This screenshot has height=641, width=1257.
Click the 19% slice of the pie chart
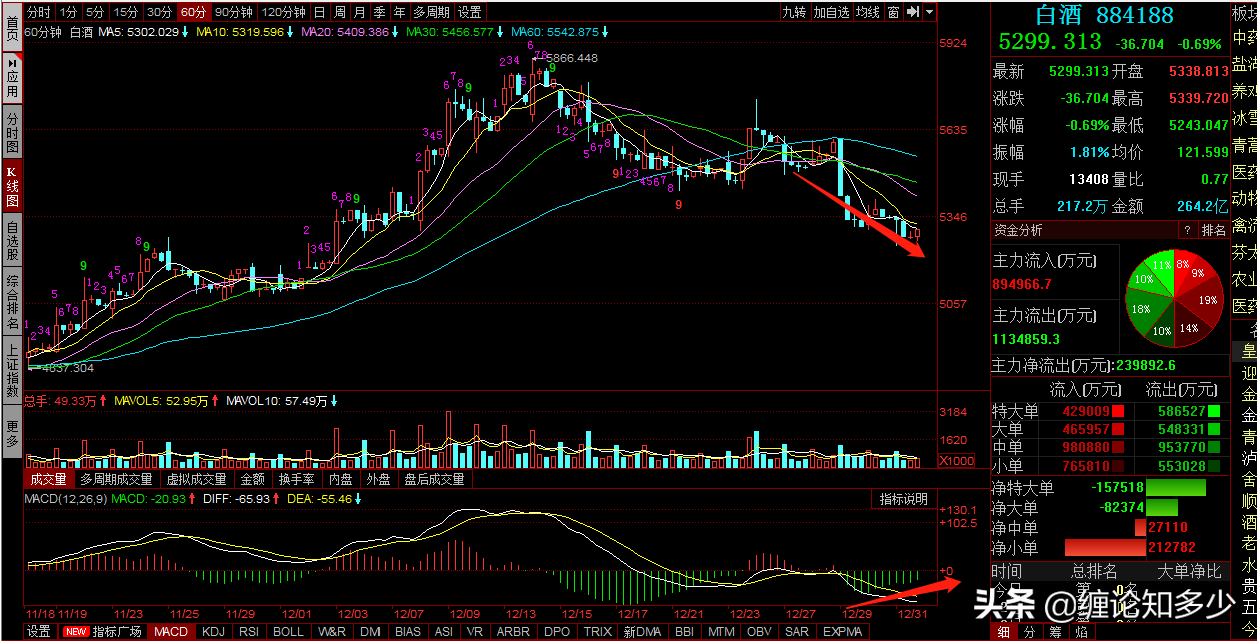(1206, 300)
